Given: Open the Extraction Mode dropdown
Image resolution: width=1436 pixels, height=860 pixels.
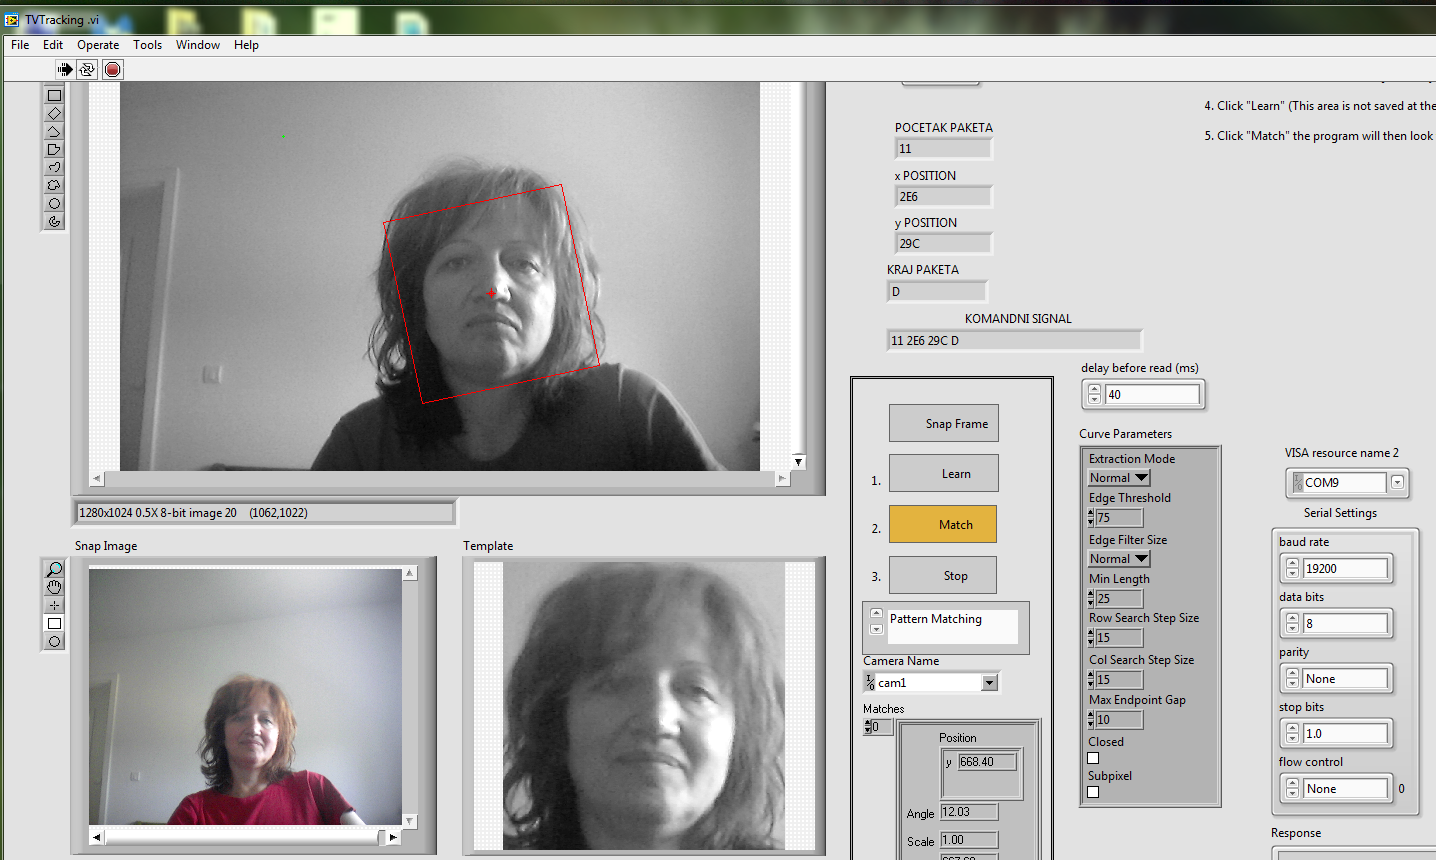Looking at the screenshot, I should 1141,478.
